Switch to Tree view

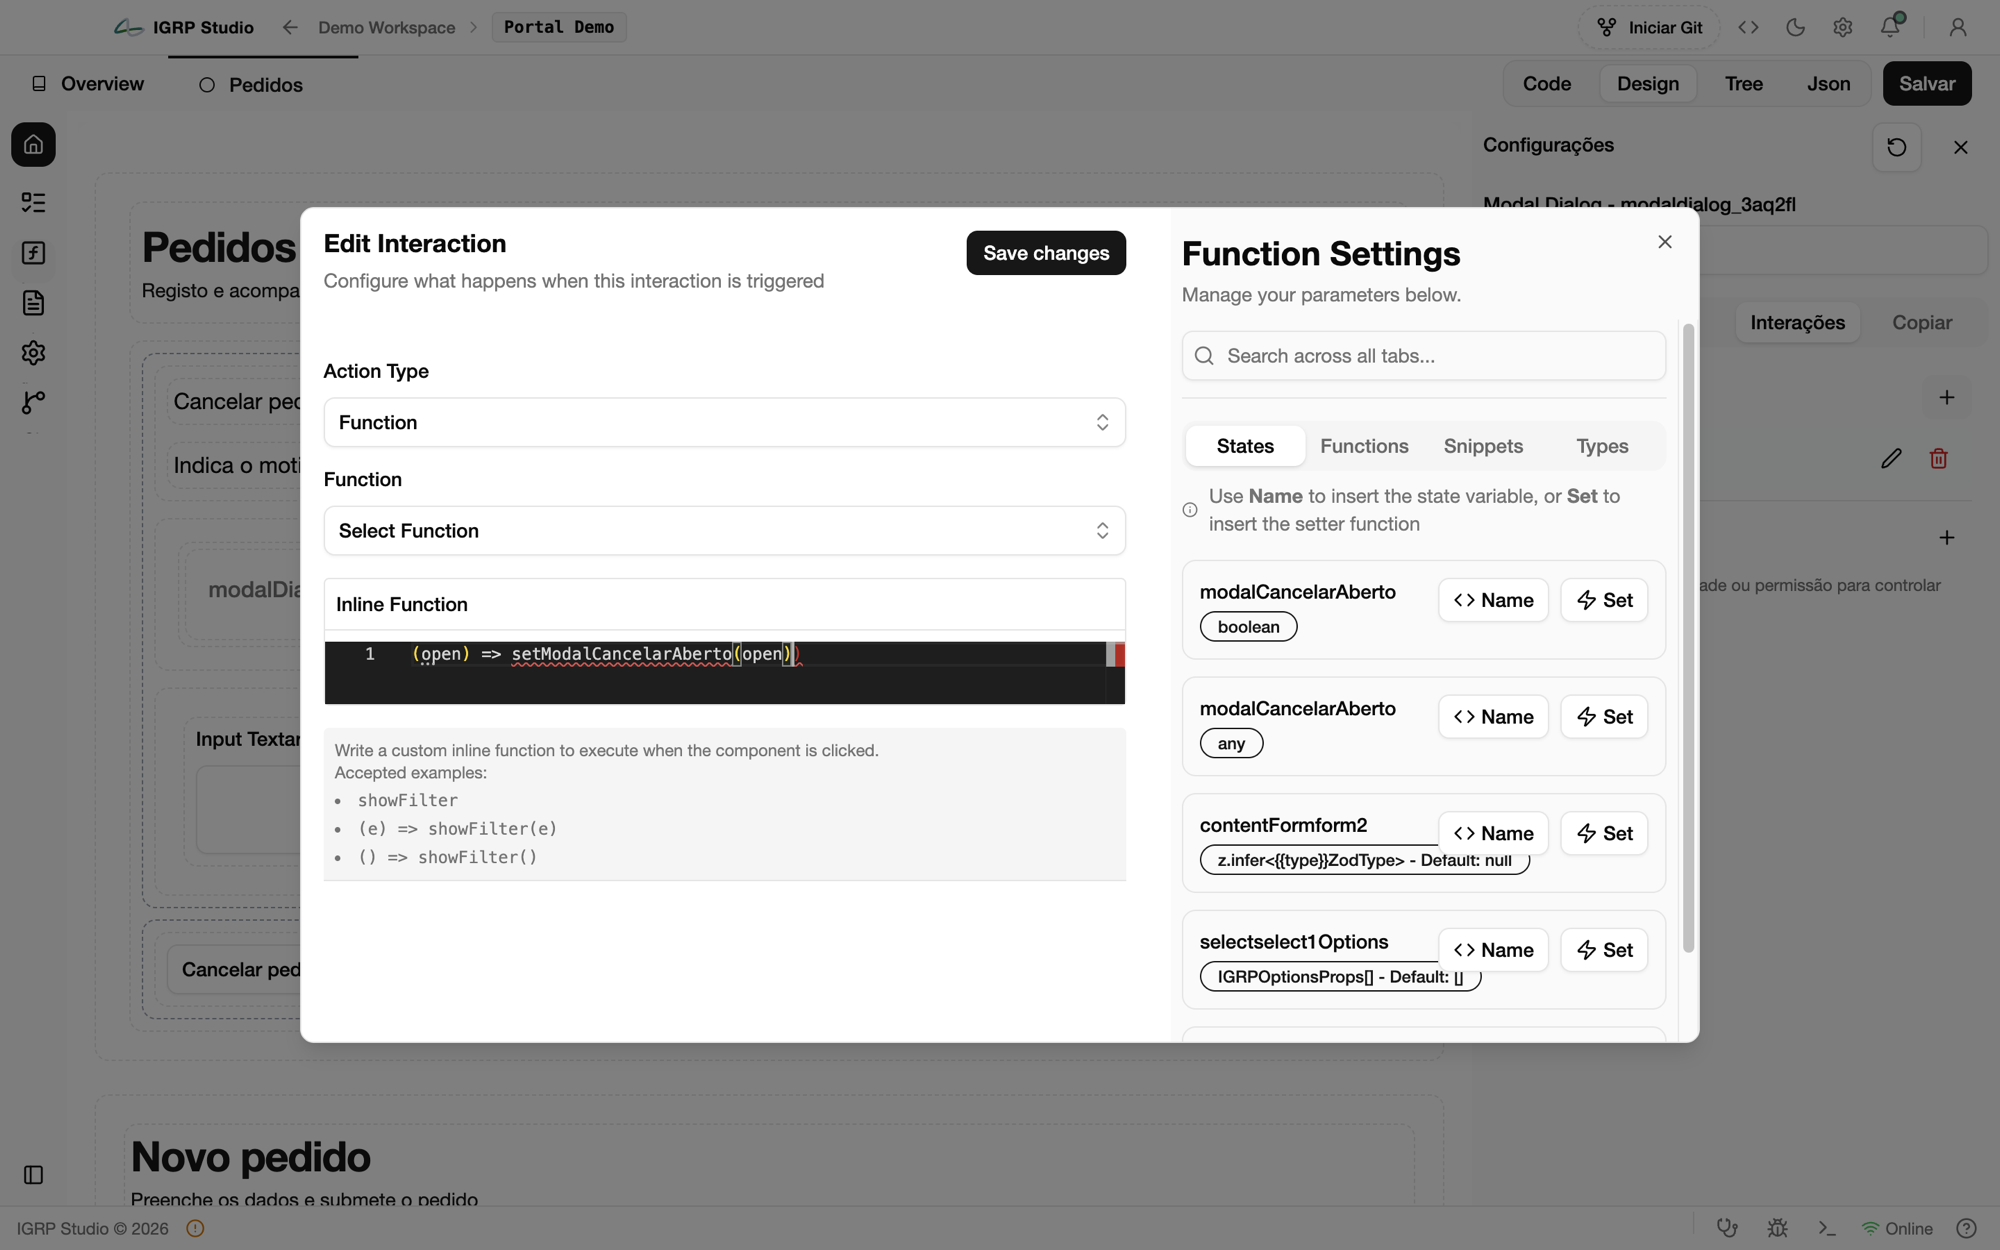tap(1744, 84)
